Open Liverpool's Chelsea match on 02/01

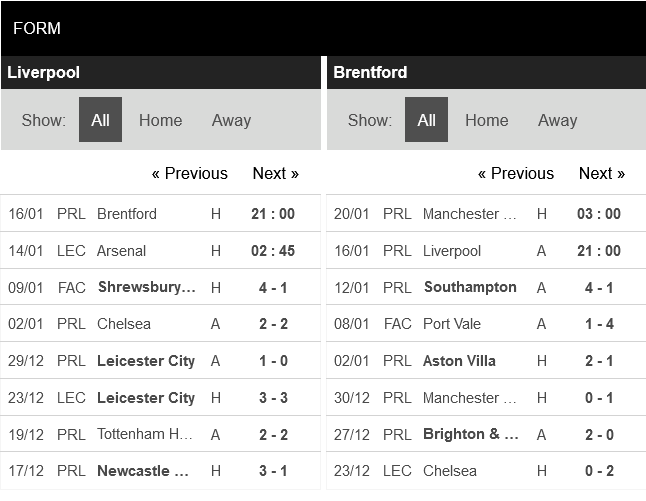click(124, 324)
